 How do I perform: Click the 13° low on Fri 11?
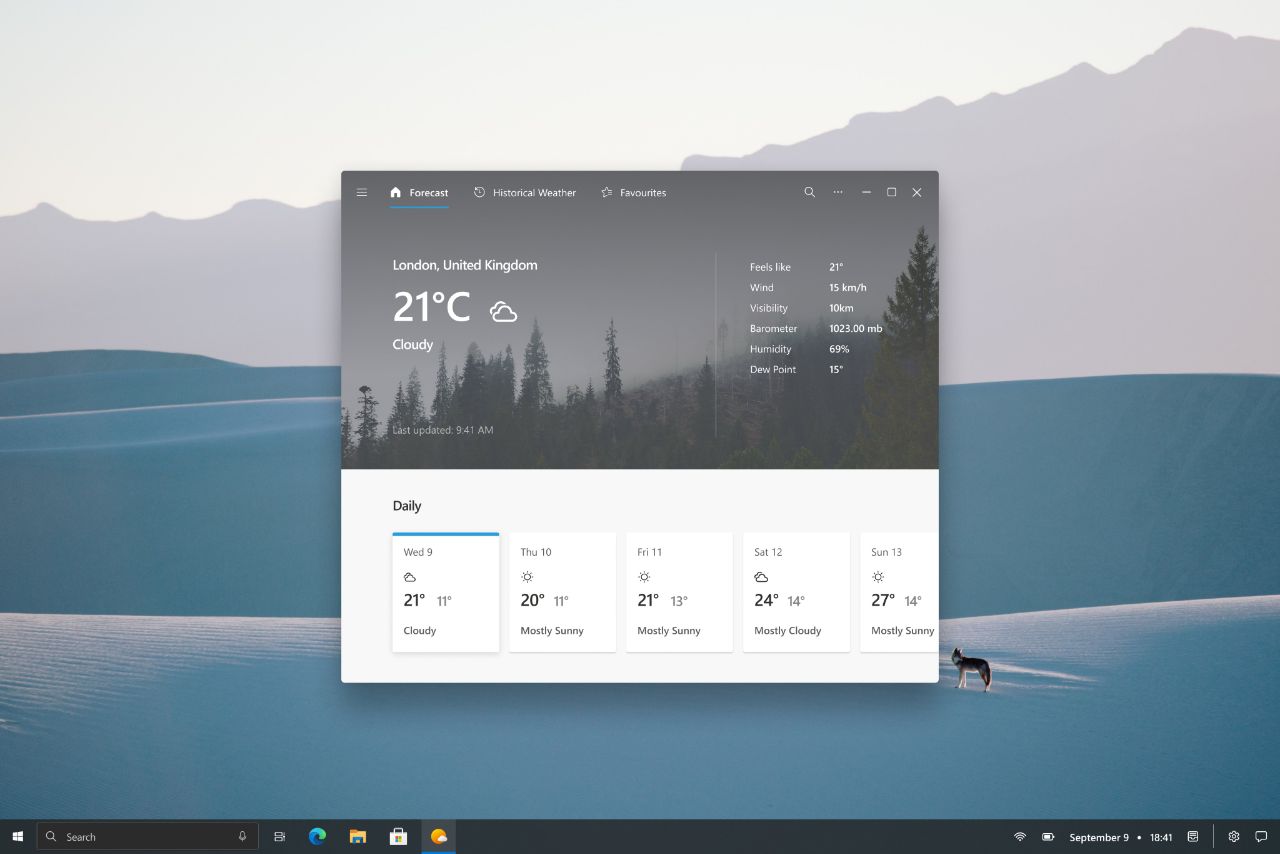click(x=679, y=601)
